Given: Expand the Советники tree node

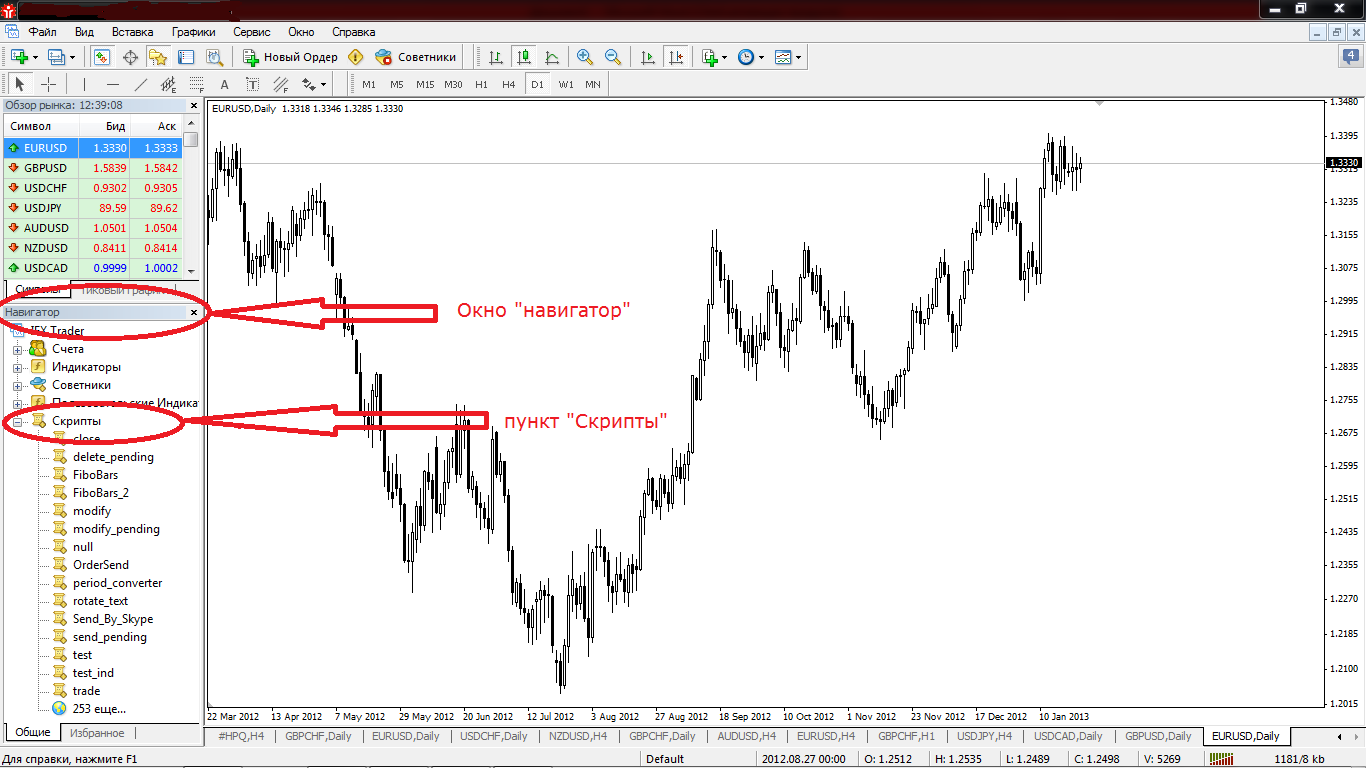Looking at the screenshot, I should click(x=17, y=385).
